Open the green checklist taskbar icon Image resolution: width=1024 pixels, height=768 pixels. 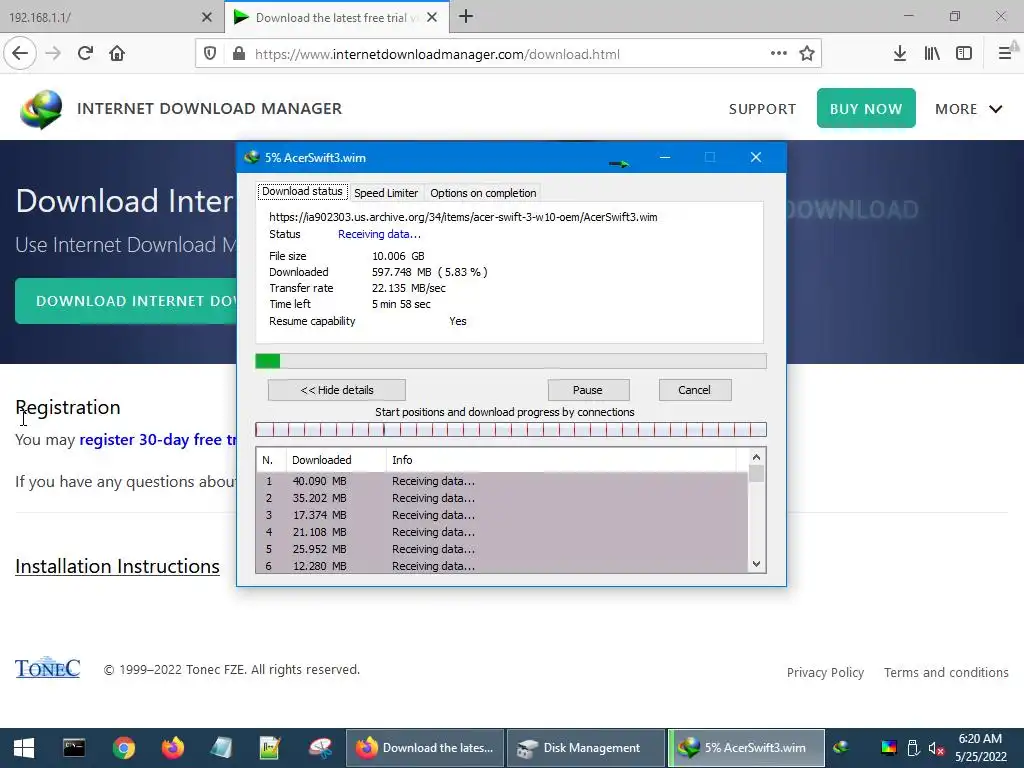pos(270,748)
